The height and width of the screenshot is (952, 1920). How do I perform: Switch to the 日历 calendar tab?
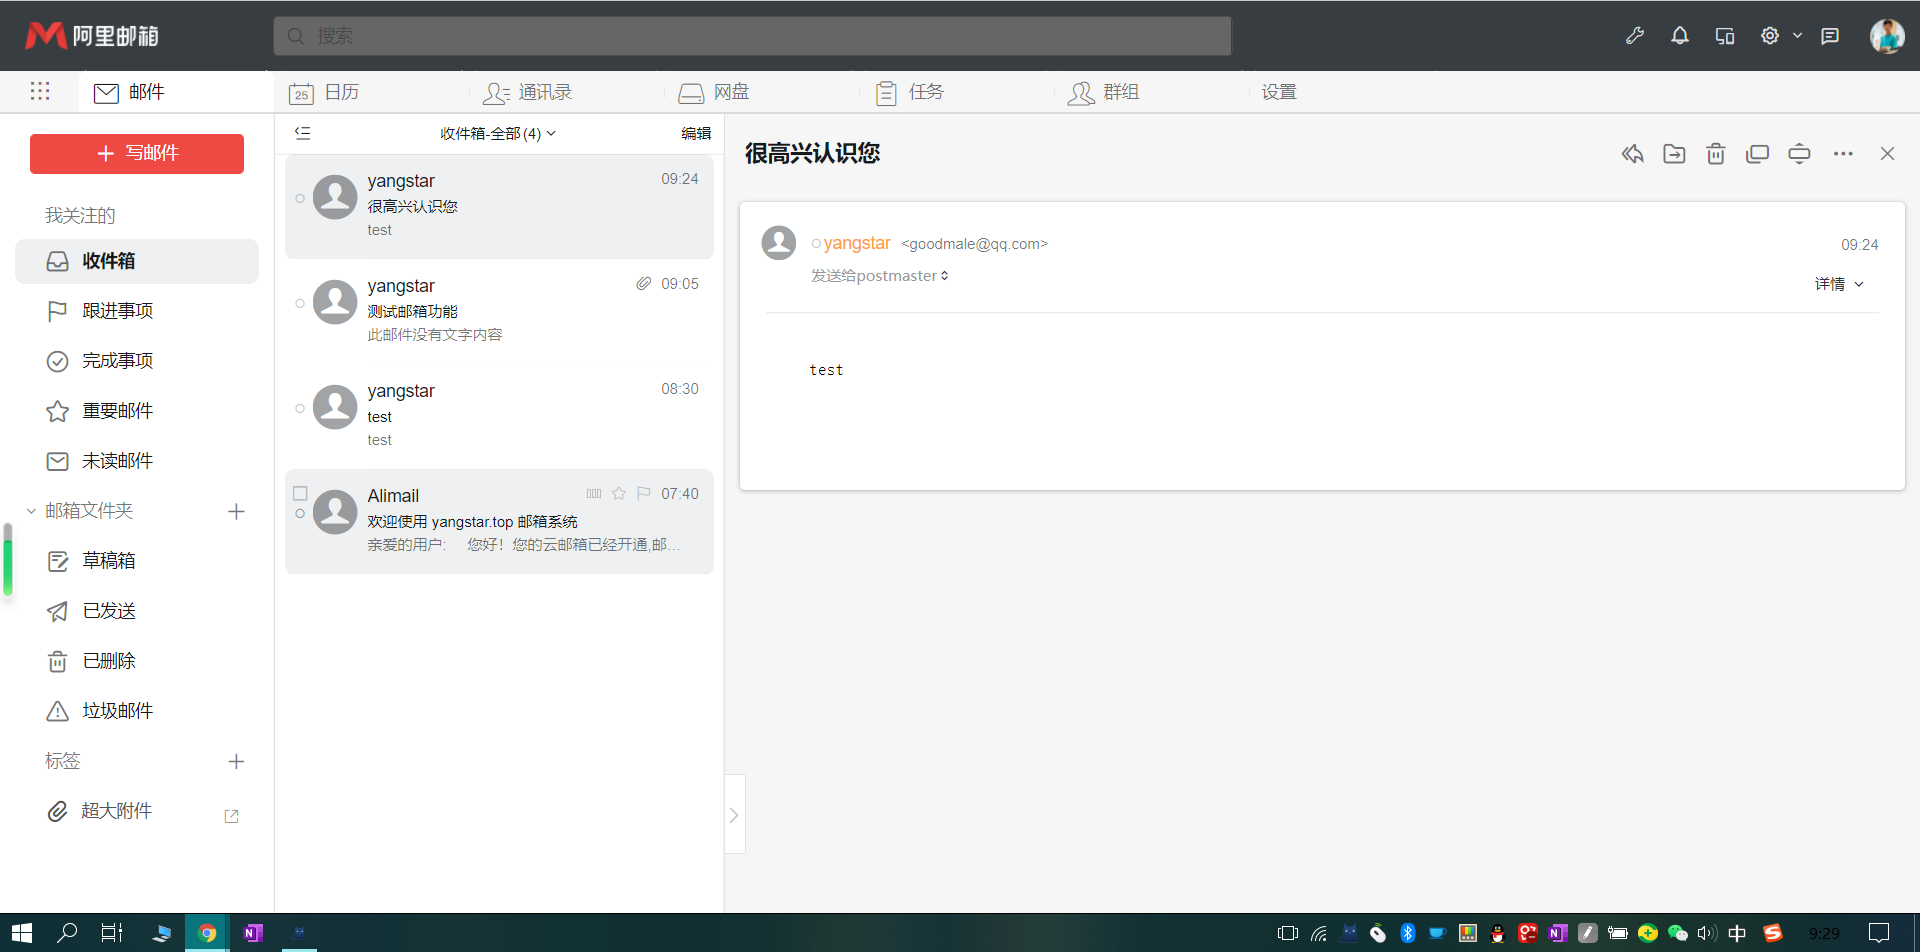pyautogui.click(x=340, y=91)
